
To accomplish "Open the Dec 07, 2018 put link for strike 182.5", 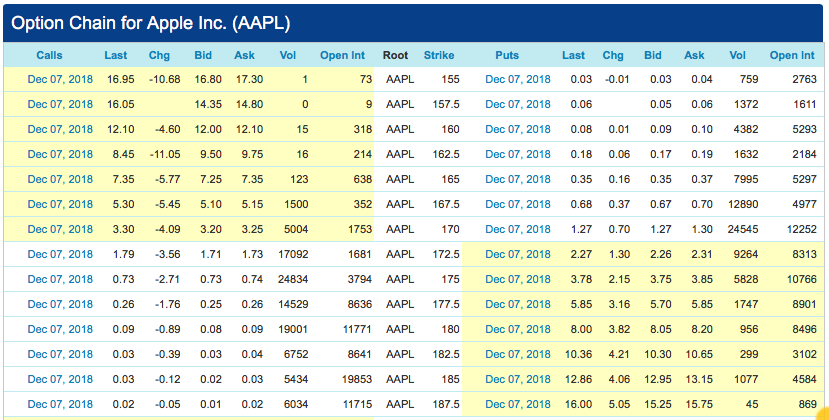I will 518,354.
